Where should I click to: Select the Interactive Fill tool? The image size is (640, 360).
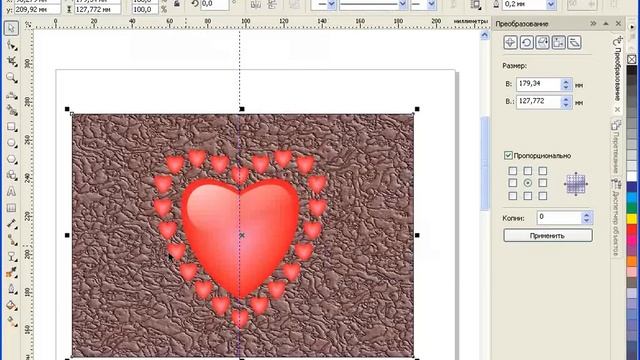(x=11, y=321)
